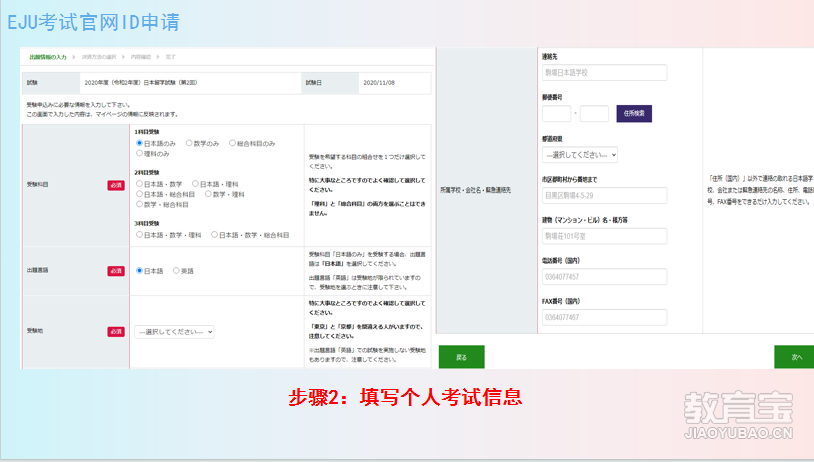This screenshot has height=462, width=814.
Task: Click the second postal code box
Action: tap(594, 114)
